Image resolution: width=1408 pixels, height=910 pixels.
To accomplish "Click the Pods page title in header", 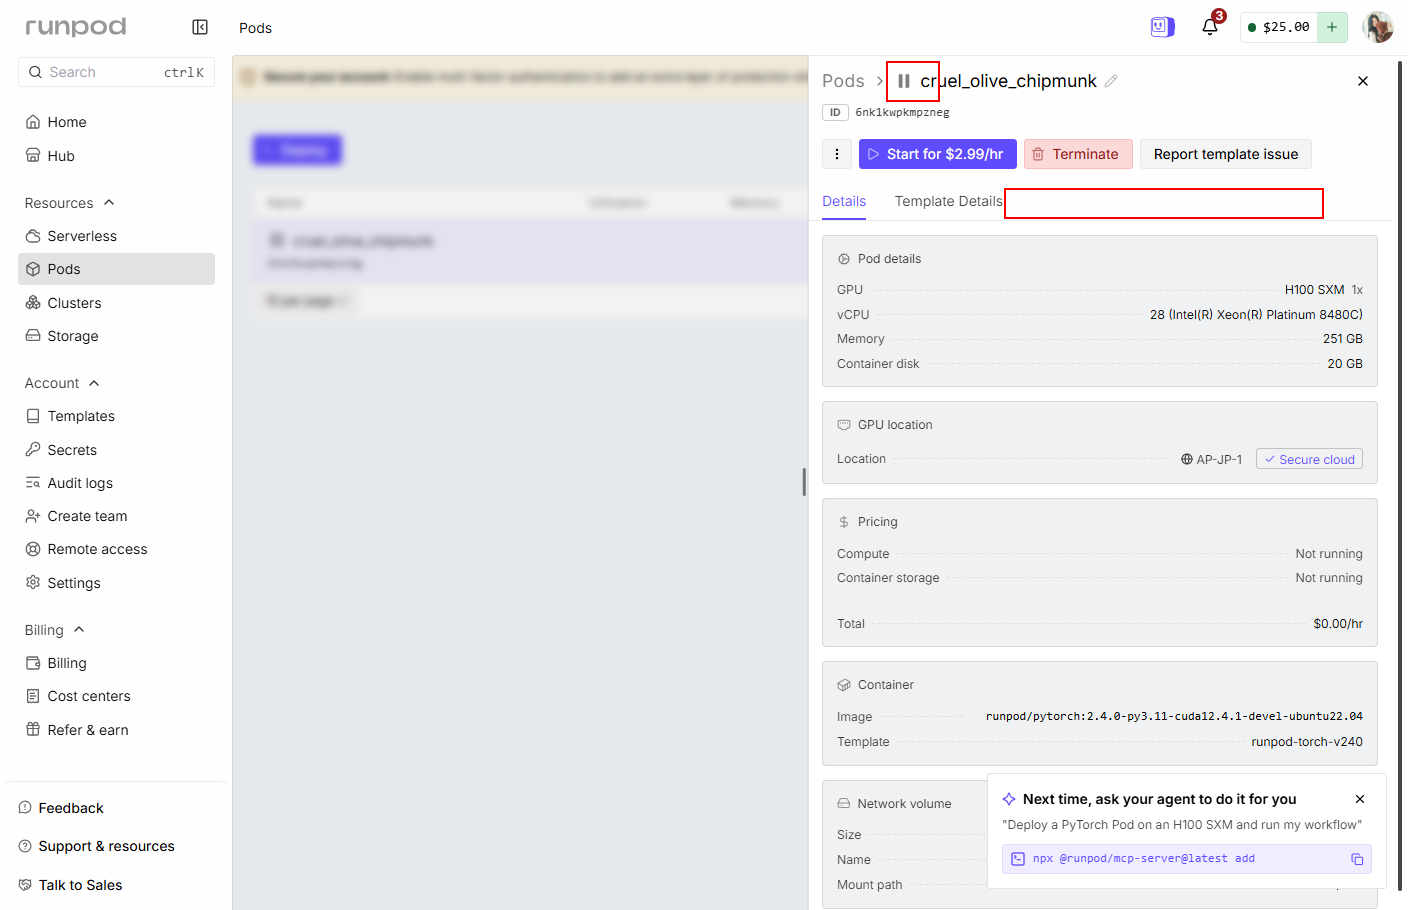I will tap(255, 28).
